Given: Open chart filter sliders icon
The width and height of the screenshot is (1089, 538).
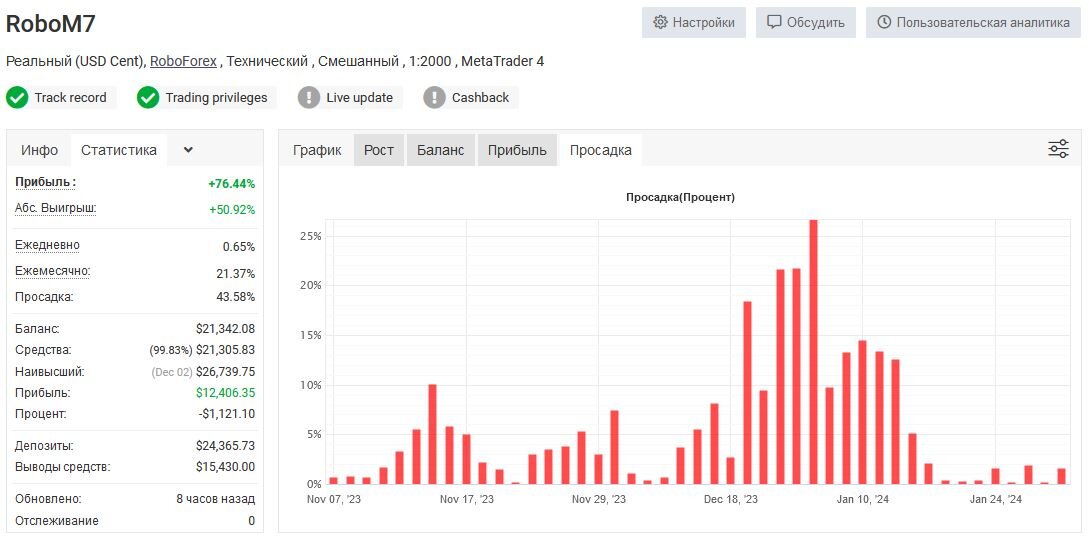Looking at the screenshot, I should (x=1058, y=149).
